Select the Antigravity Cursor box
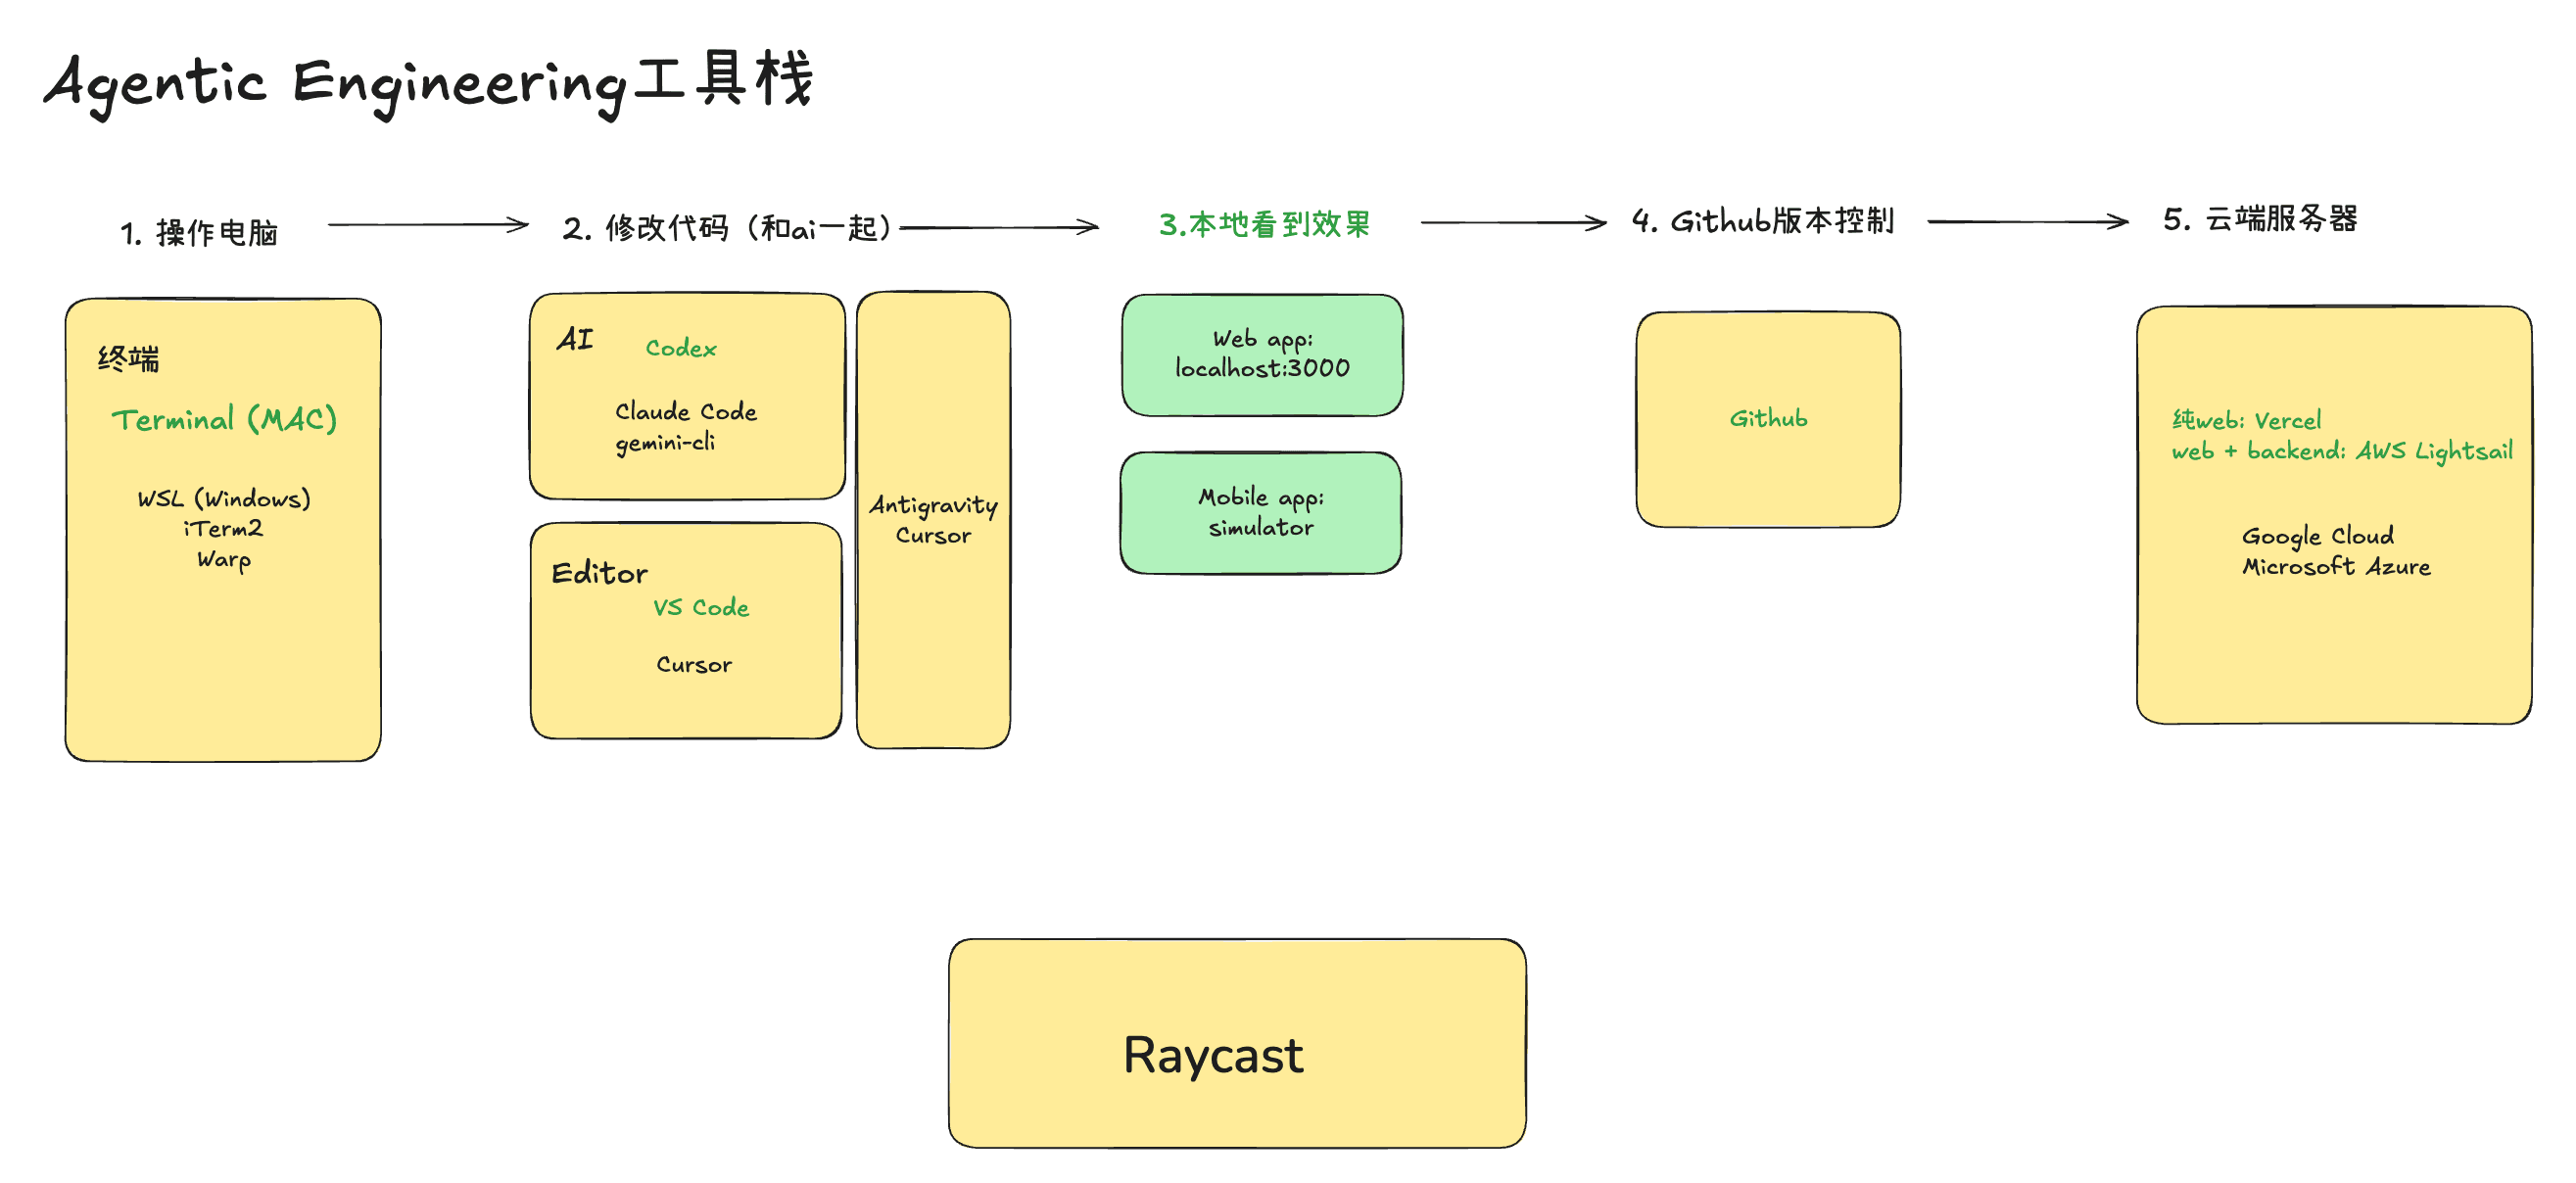Screen dimensions: 2576x1183 coord(932,520)
